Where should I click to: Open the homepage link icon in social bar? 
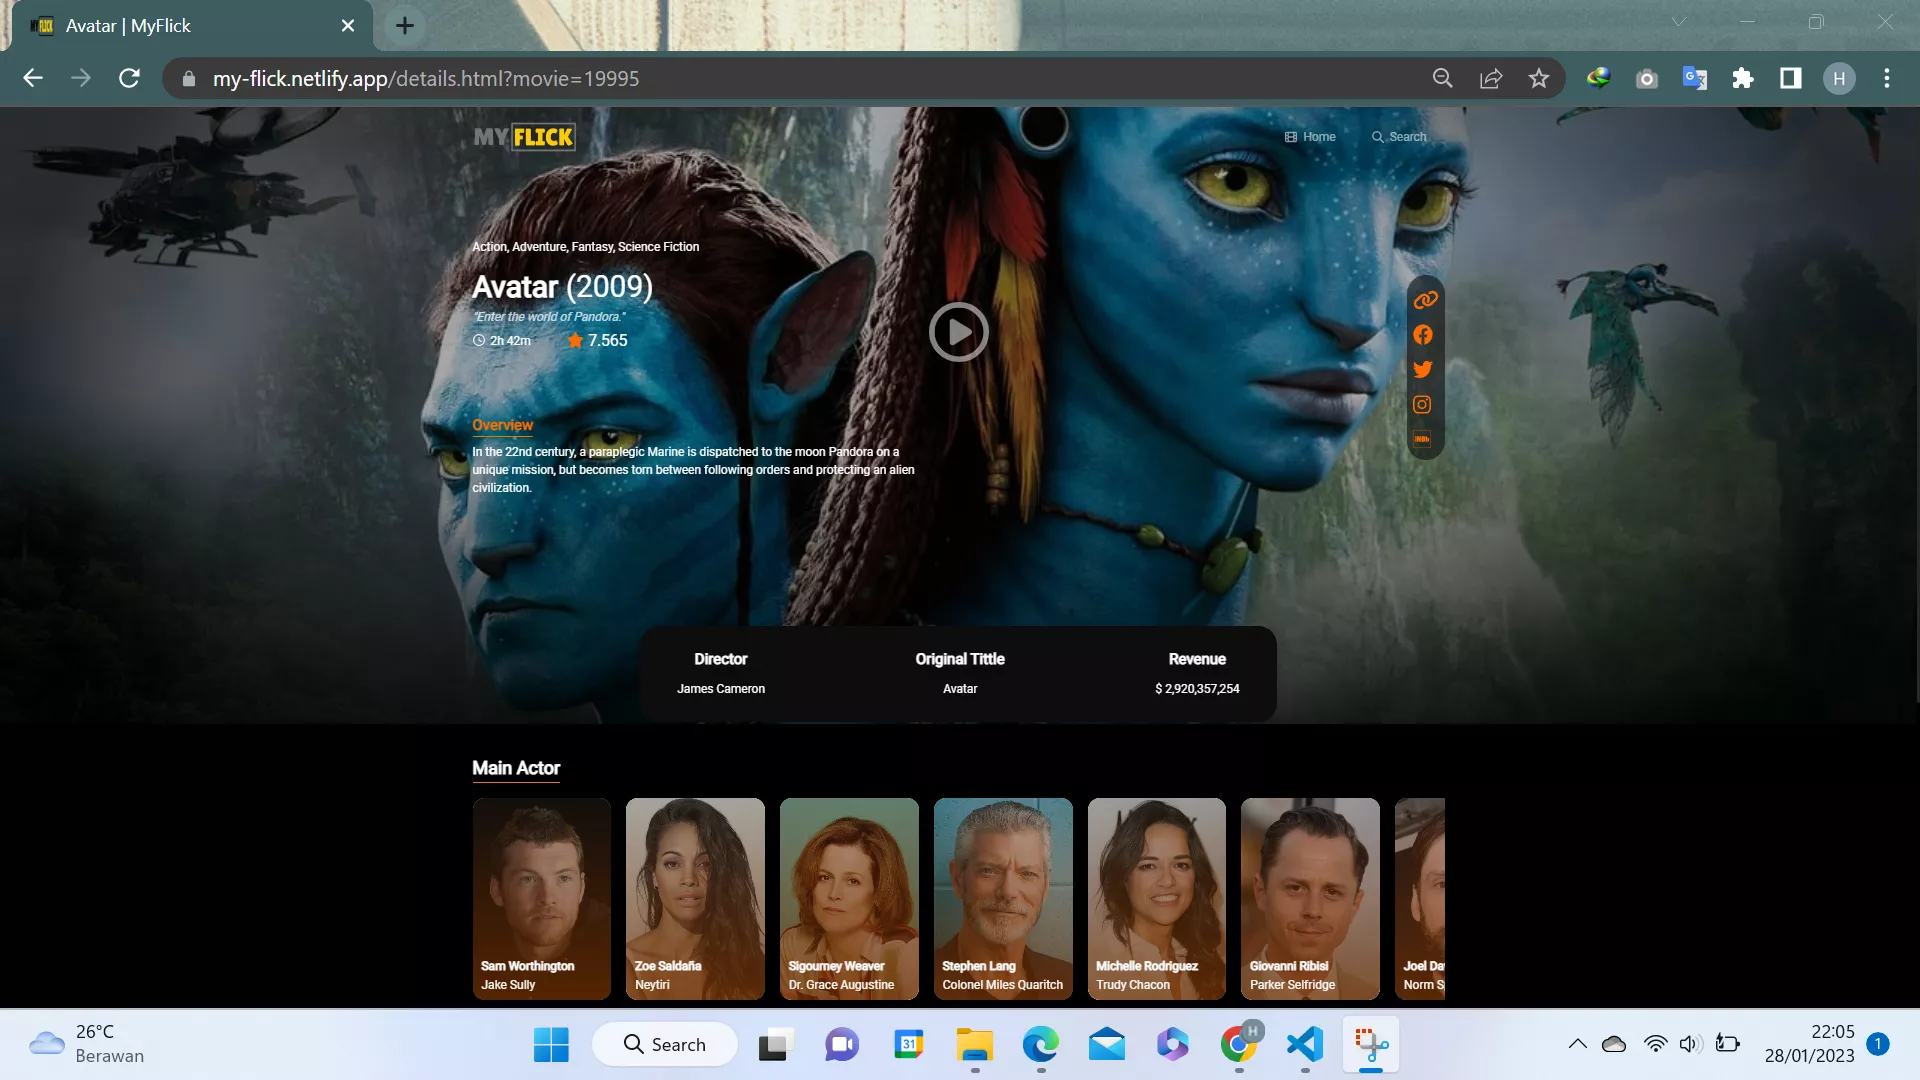pos(1424,299)
